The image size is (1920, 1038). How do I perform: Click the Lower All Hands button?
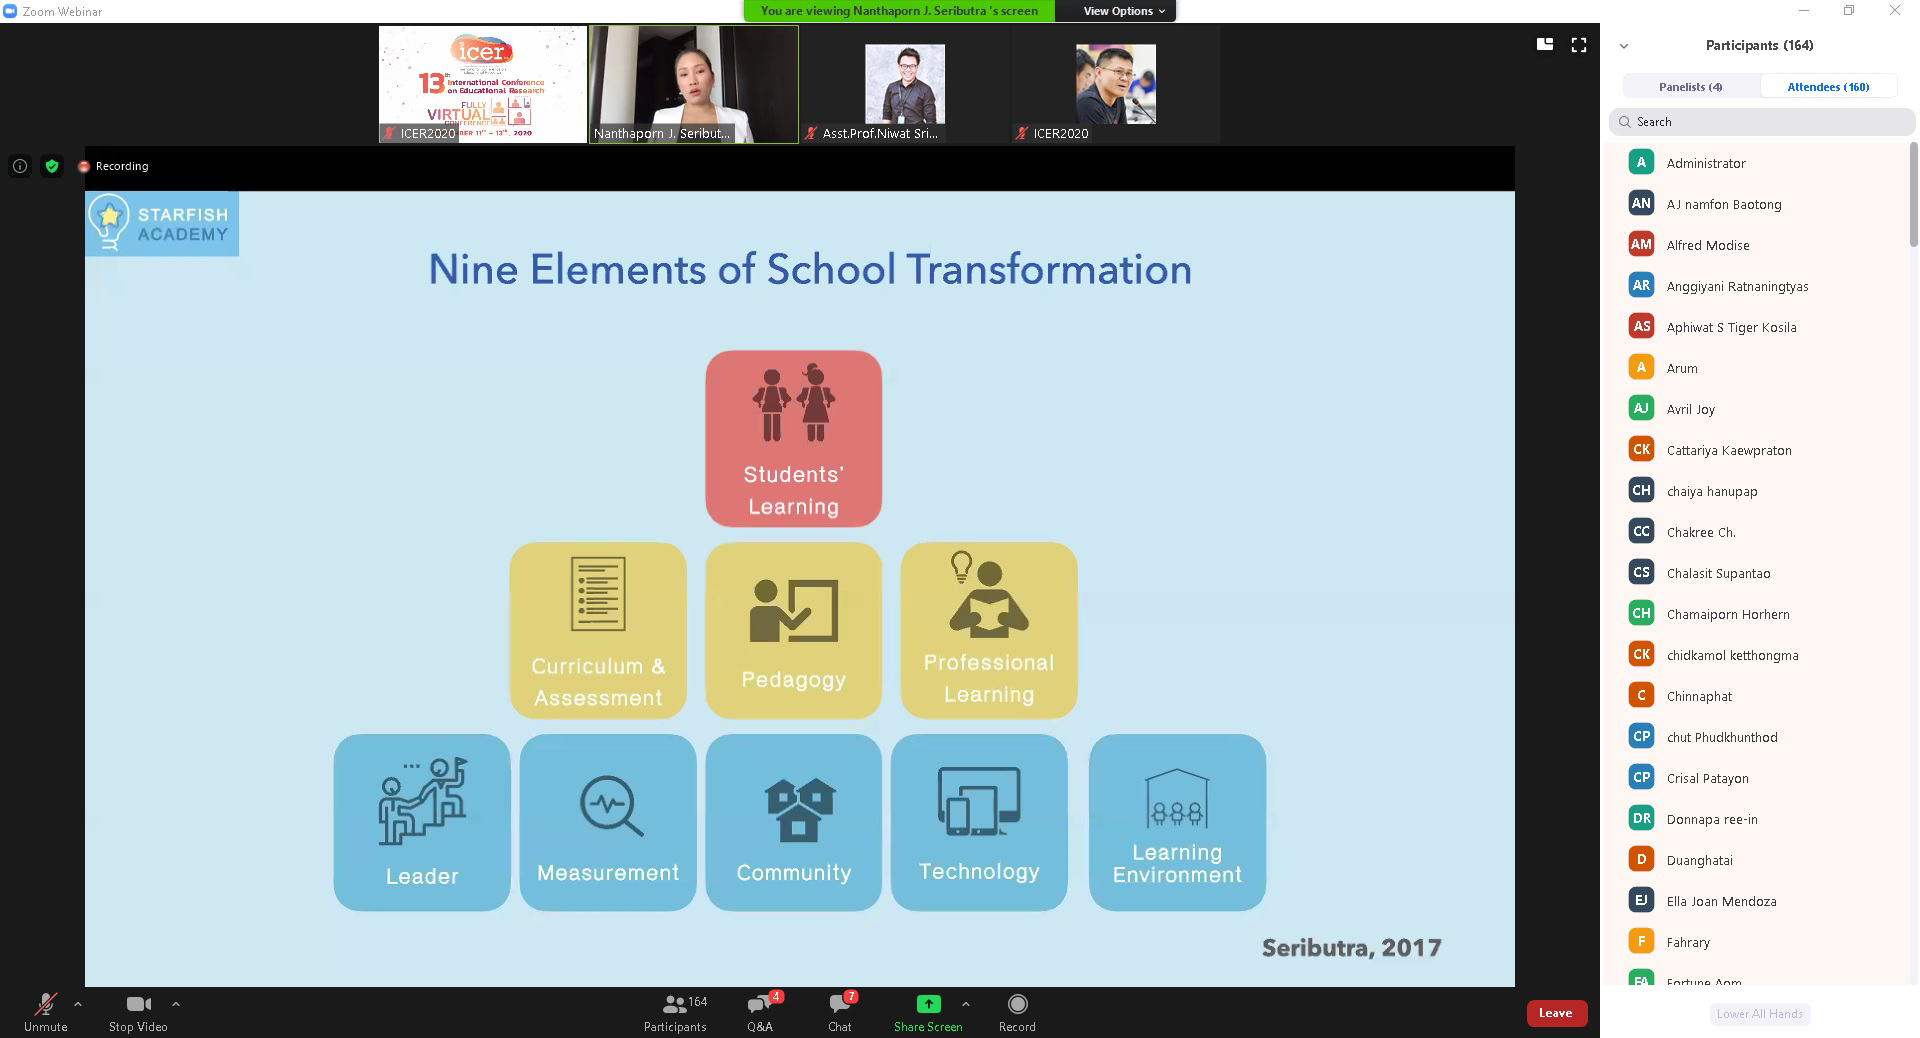click(1759, 1014)
